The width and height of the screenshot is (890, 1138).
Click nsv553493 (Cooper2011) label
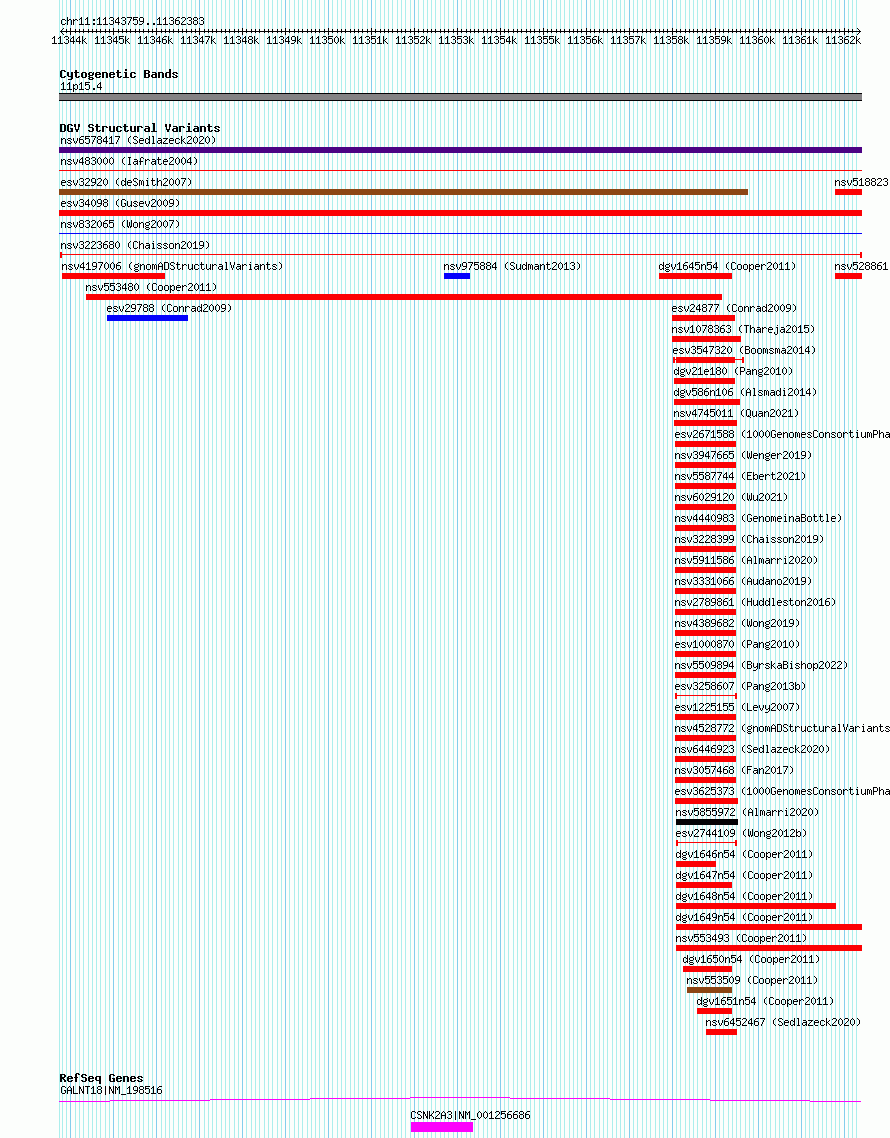coord(741,940)
